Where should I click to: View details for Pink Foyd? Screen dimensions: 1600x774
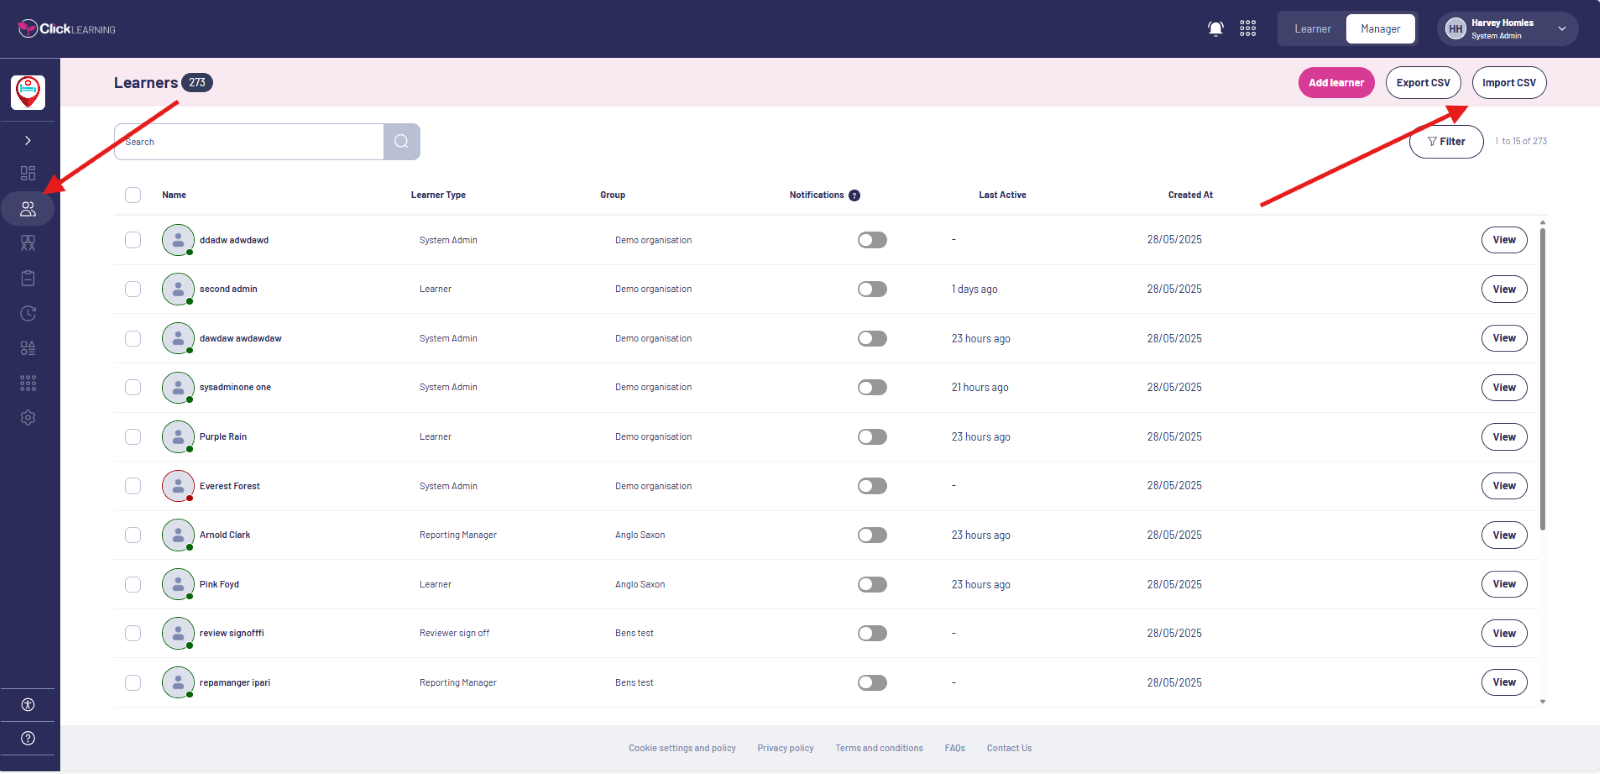coord(1504,584)
